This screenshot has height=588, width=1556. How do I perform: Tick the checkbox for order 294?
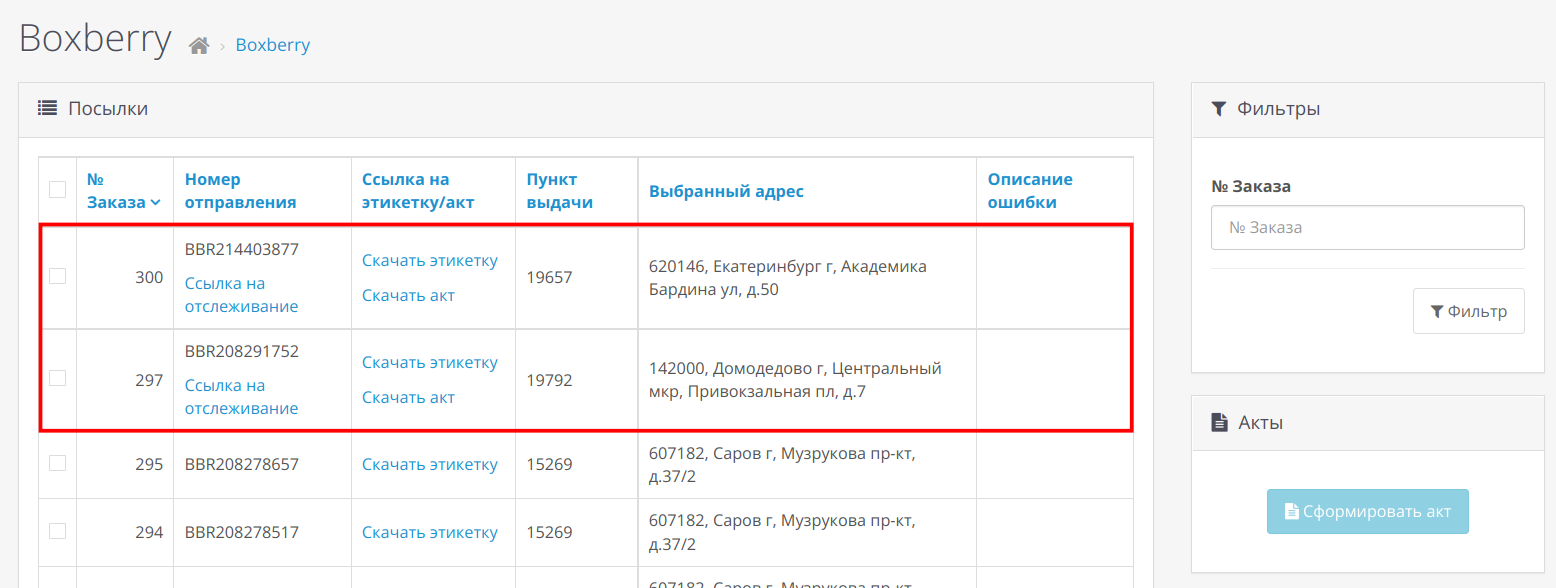click(x=58, y=531)
